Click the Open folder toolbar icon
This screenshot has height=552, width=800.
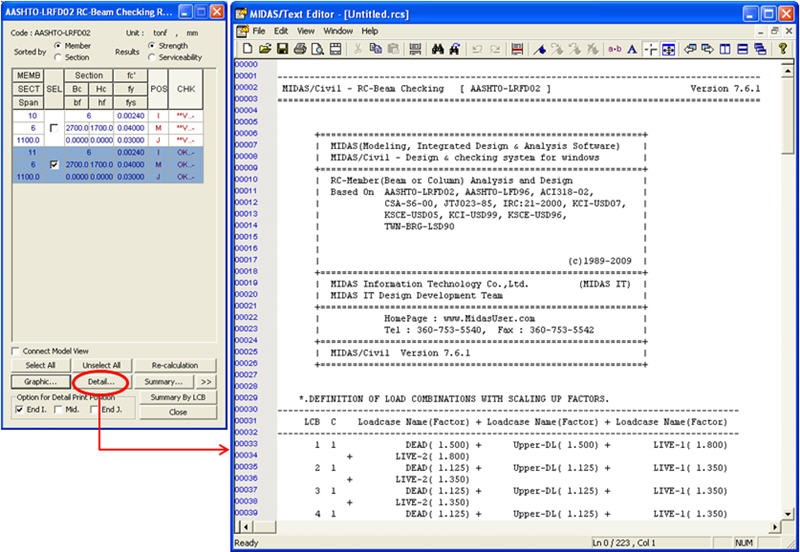[x=265, y=49]
